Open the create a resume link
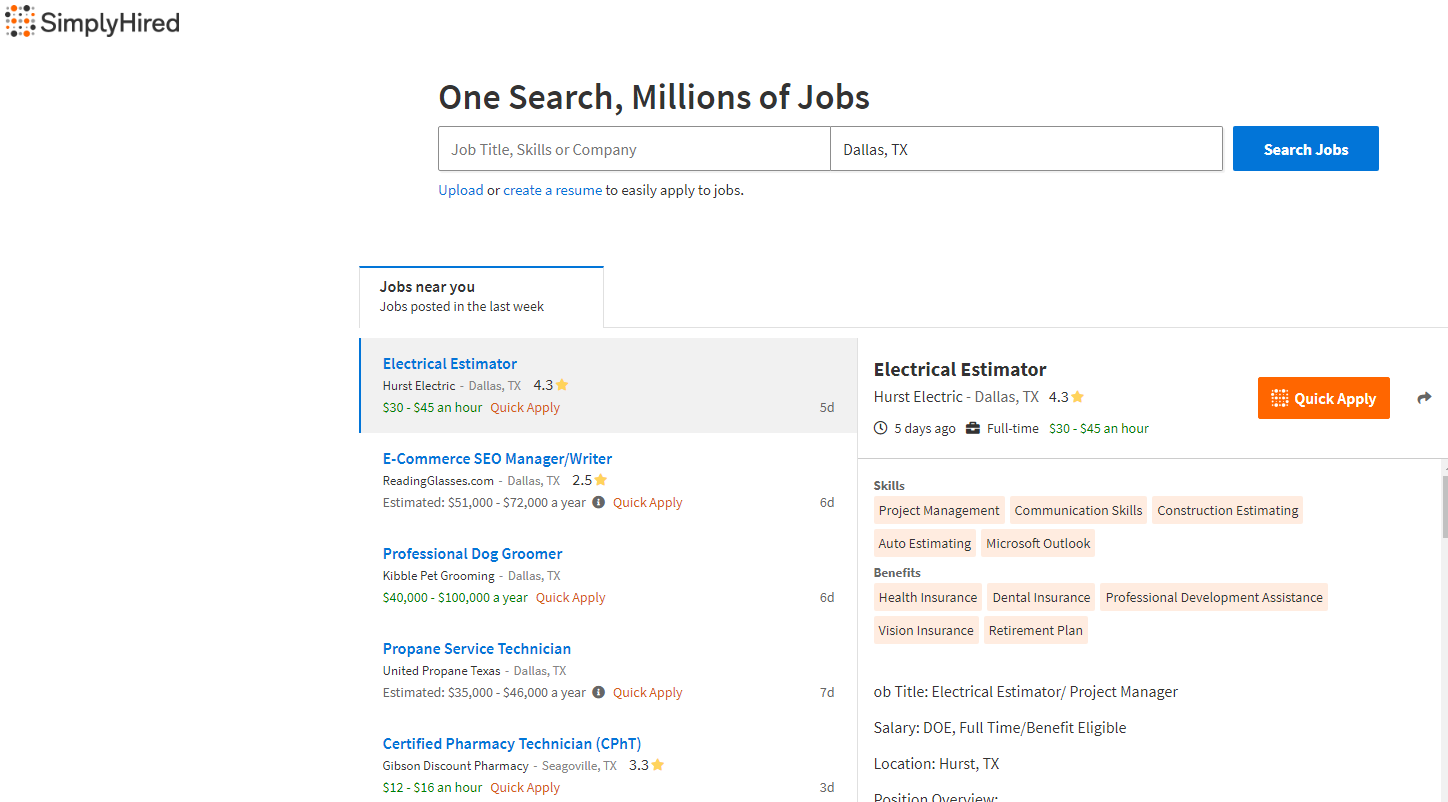This screenshot has width=1448, height=802. pos(552,190)
